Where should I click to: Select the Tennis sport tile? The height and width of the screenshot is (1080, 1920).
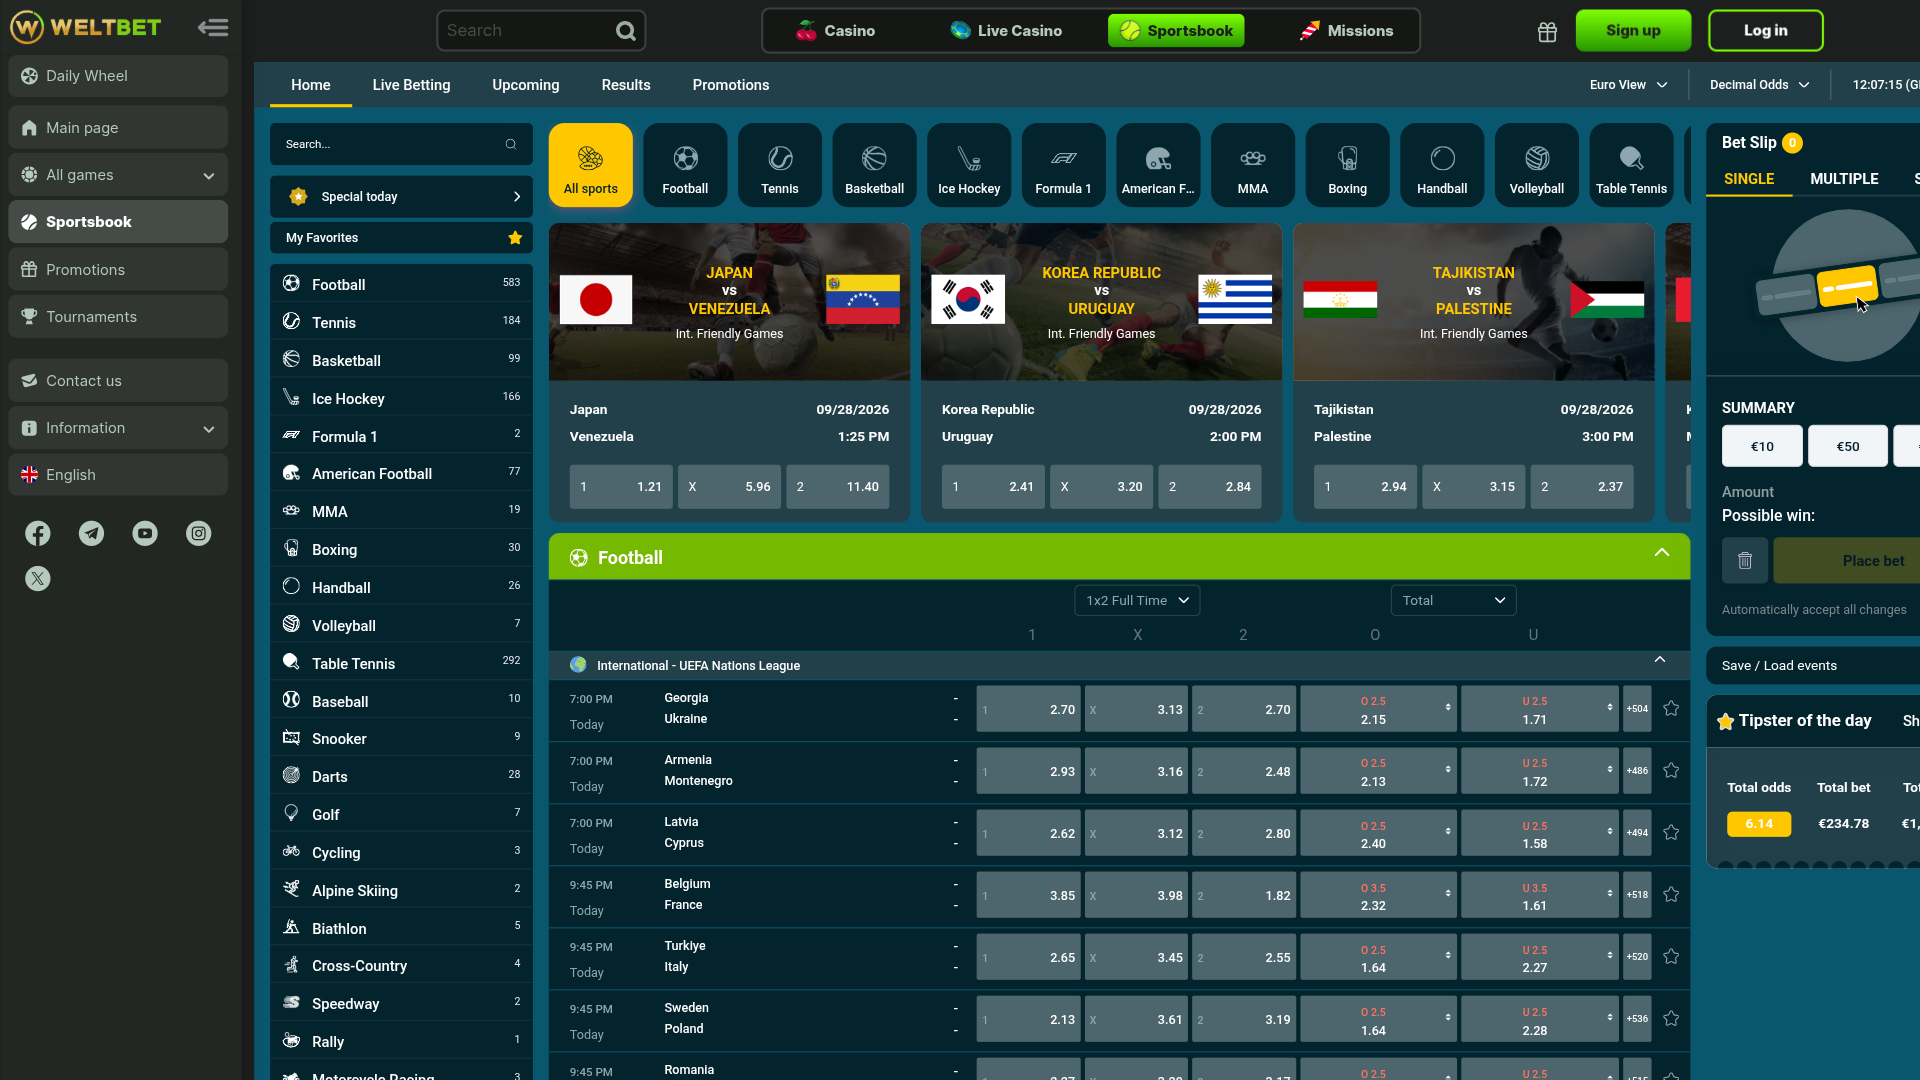[780, 166]
